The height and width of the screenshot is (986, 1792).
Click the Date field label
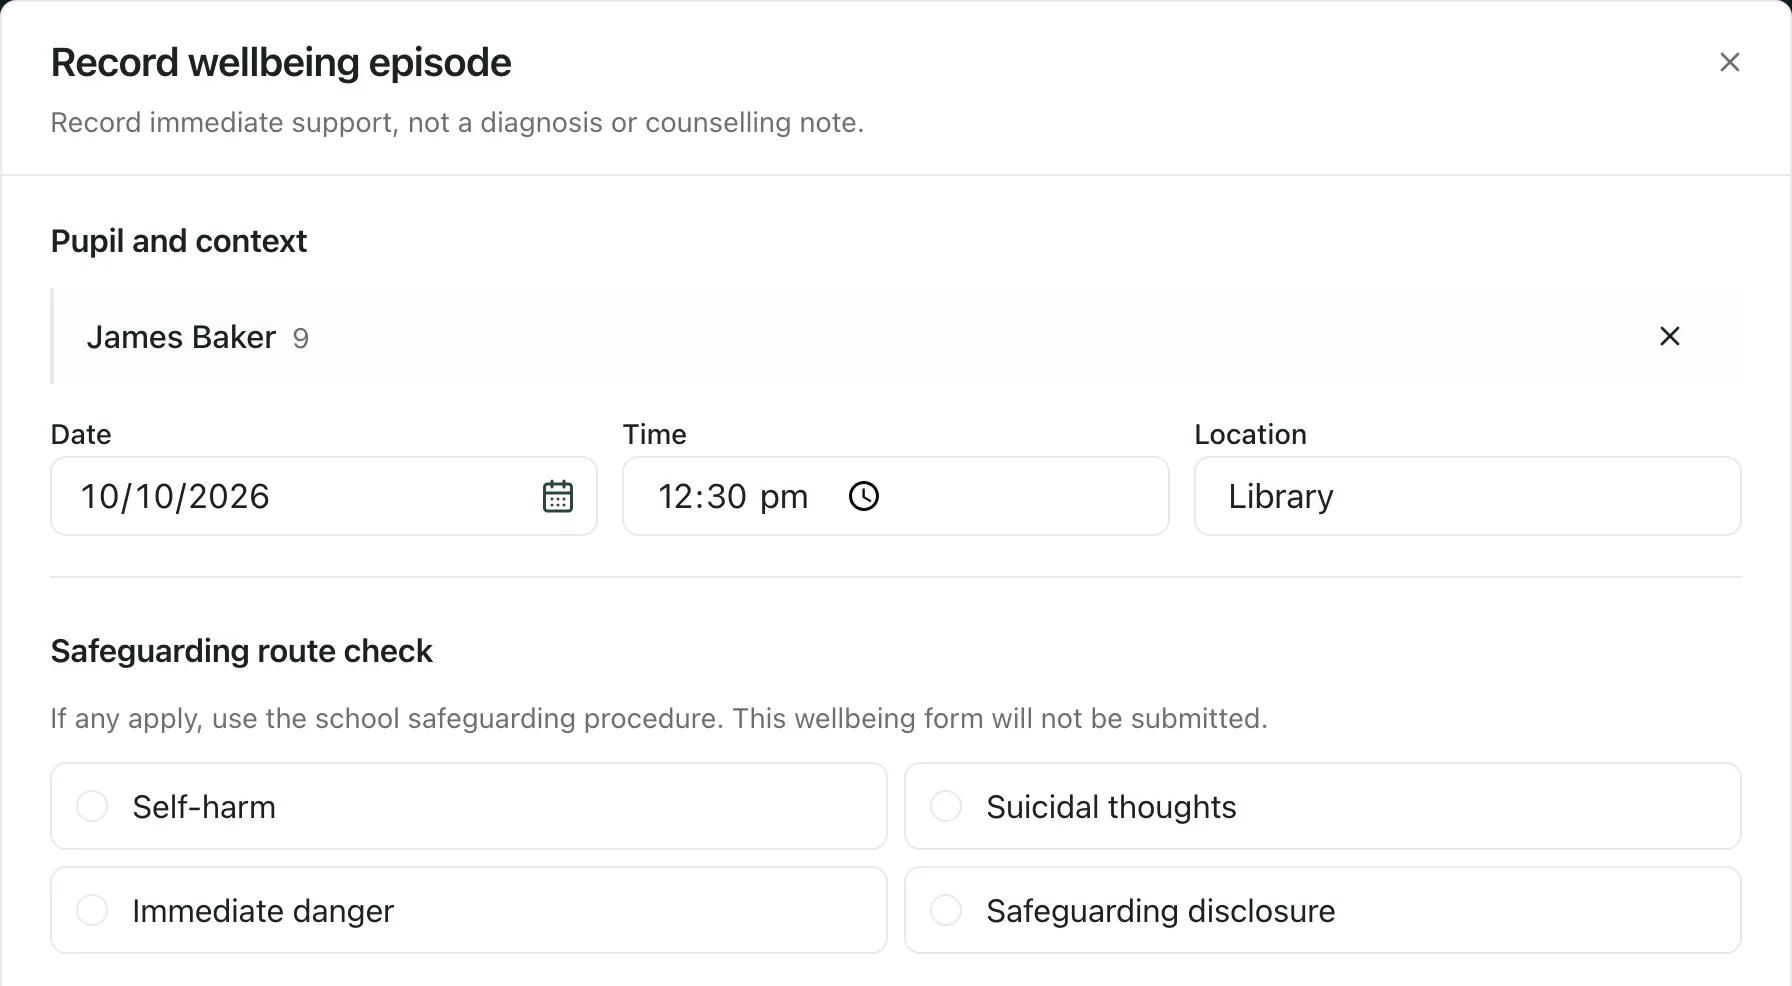coord(81,434)
